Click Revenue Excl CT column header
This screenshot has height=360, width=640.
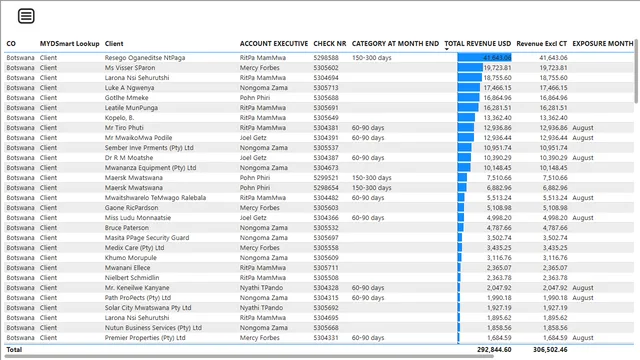pyautogui.click(x=542, y=44)
